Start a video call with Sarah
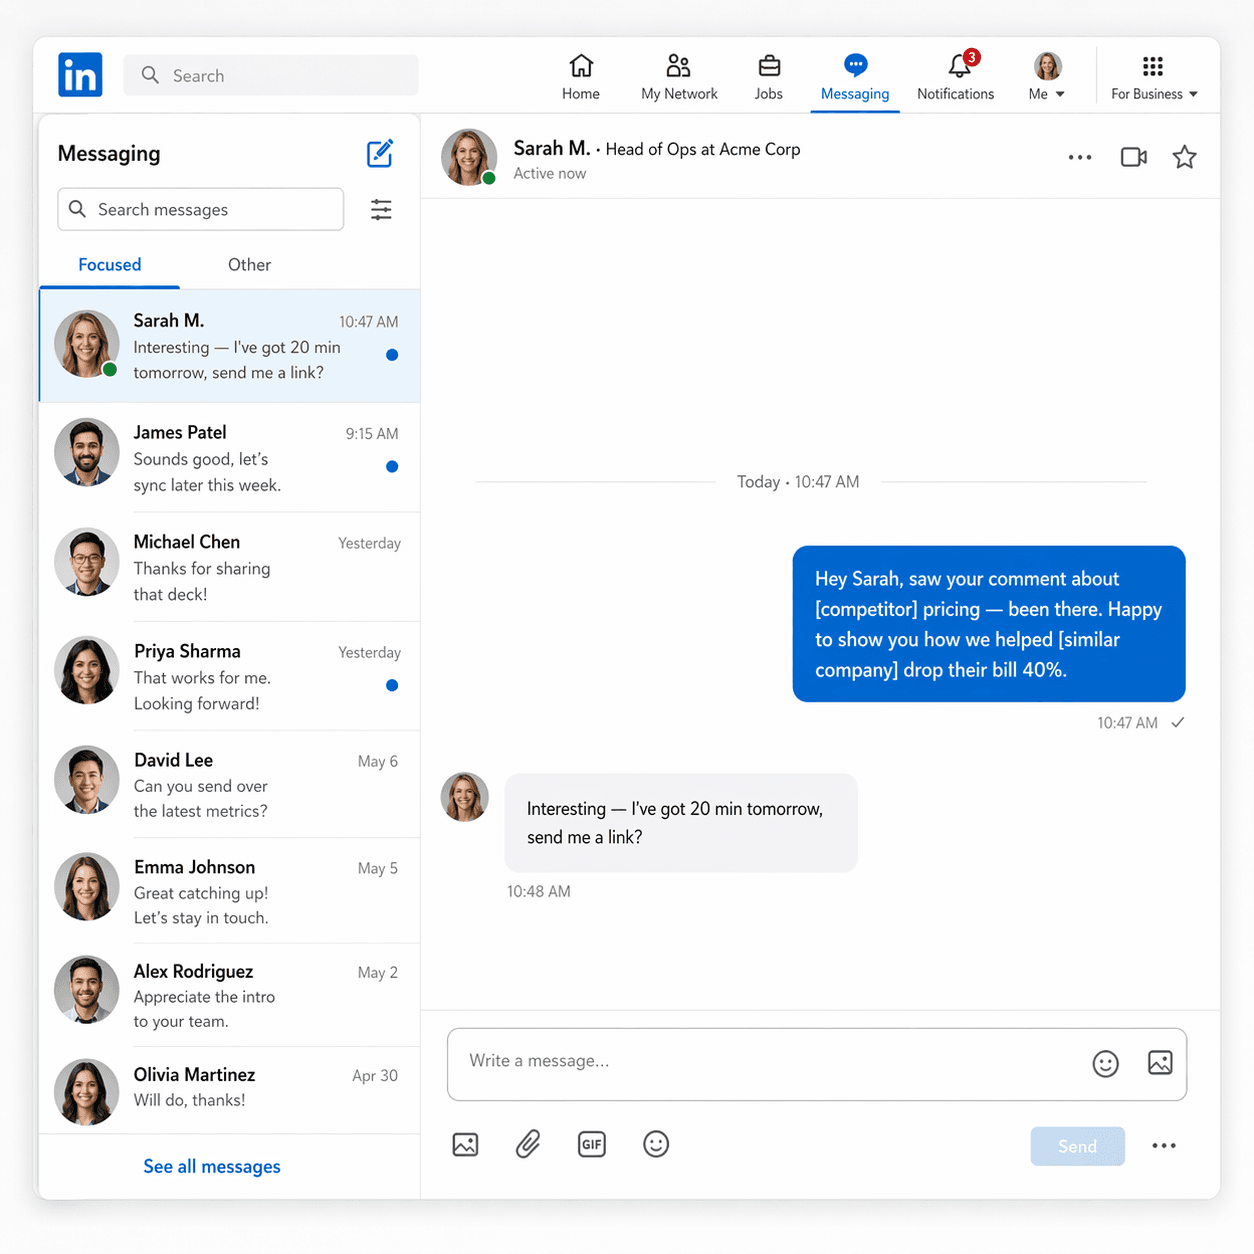Viewport: 1254px width, 1254px height. [x=1134, y=157]
